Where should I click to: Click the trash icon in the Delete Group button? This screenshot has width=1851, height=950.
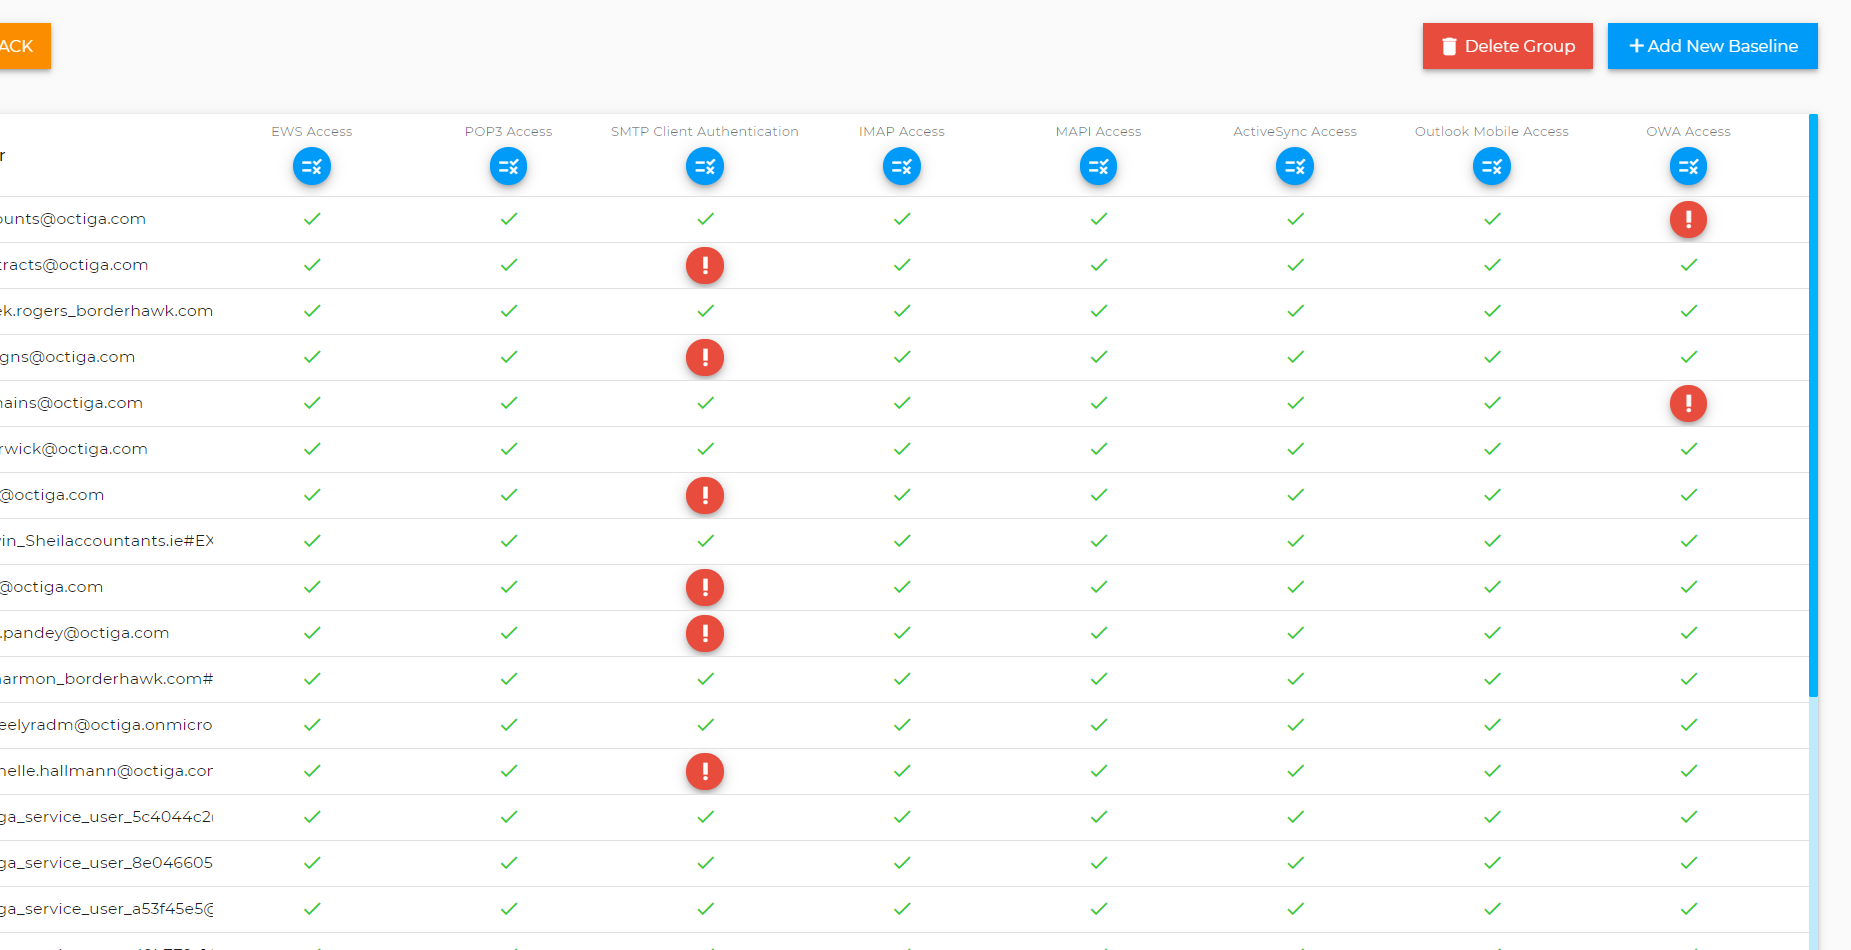[x=1449, y=46]
